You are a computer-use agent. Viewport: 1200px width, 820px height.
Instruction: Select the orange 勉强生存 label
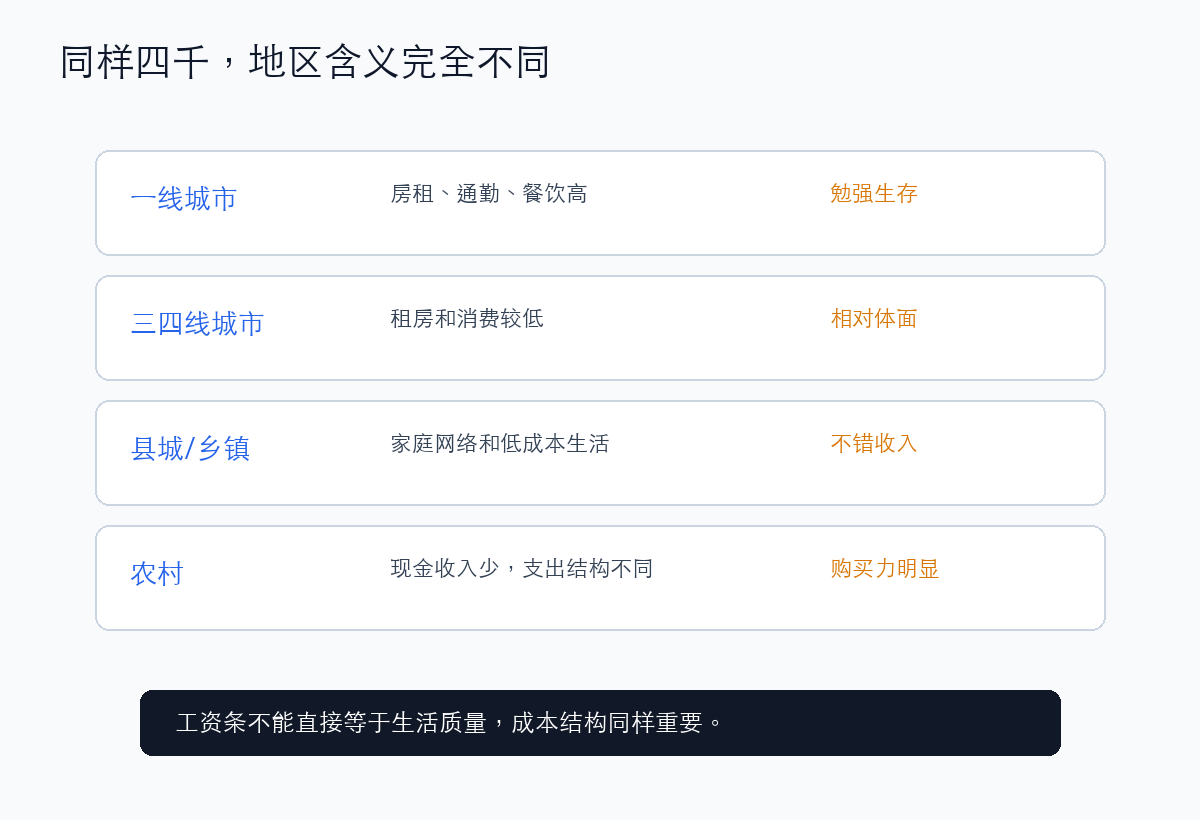[874, 194]
